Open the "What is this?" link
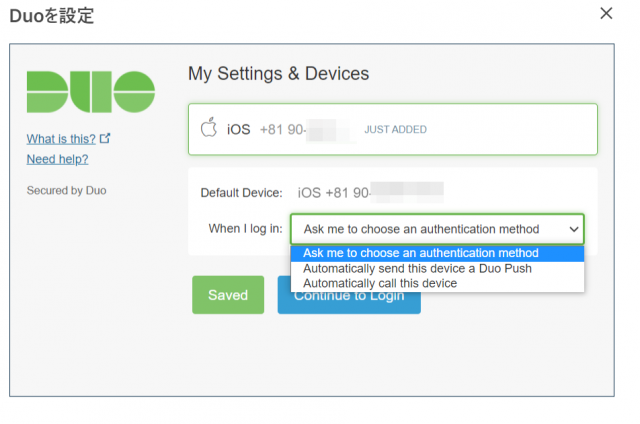 coord(61,138)
